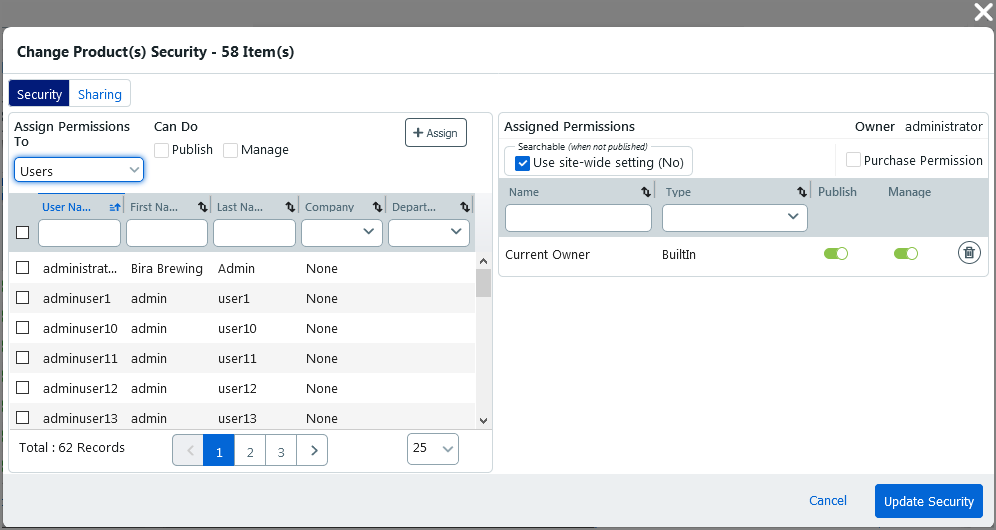Check the Purchase Permission box
996x530 pixels.
[853, 160]
